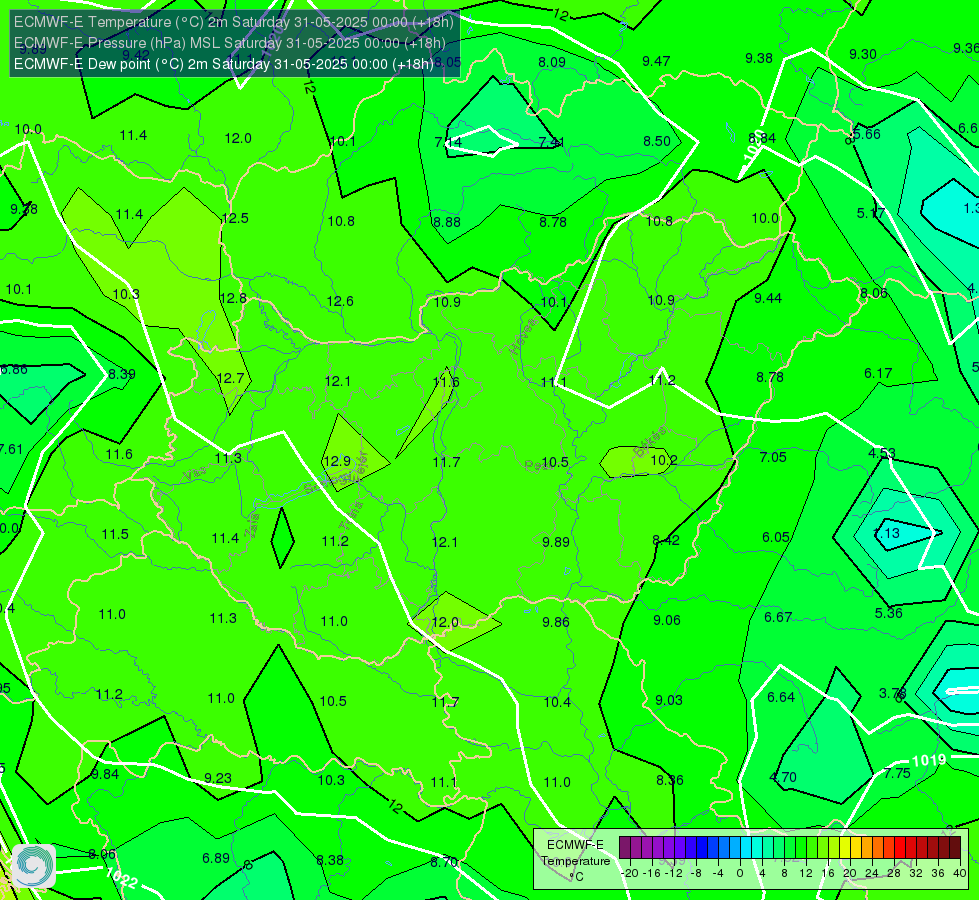The height and width of the screenshot is (900, 979).
Task: Click the 1022 isobar label
Action: coord(121,878)
